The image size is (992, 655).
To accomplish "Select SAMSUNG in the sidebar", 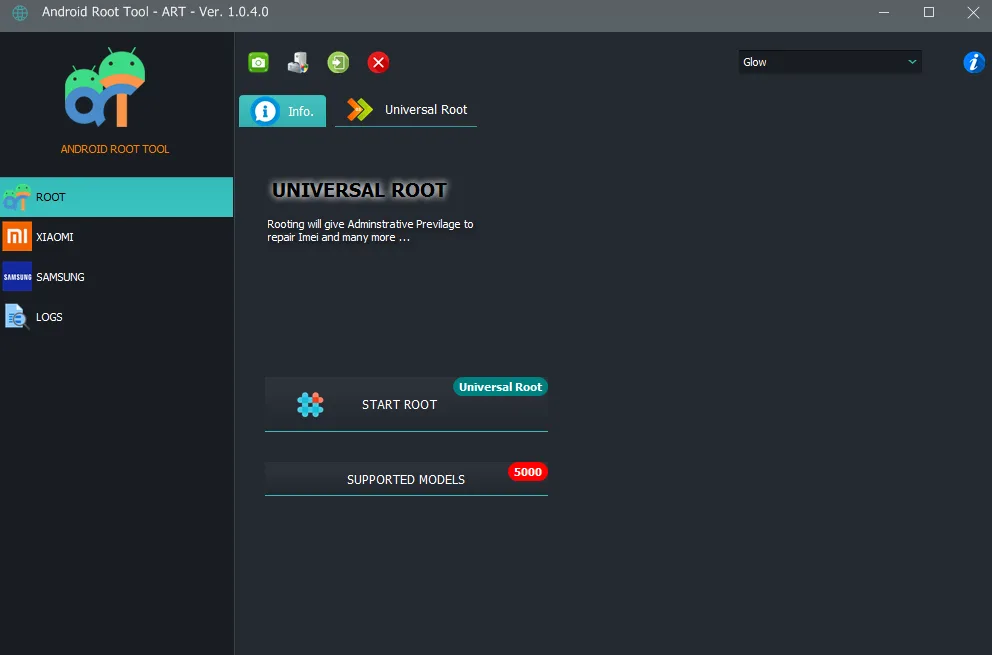I will pyautogui.click(x=116, y=277).
